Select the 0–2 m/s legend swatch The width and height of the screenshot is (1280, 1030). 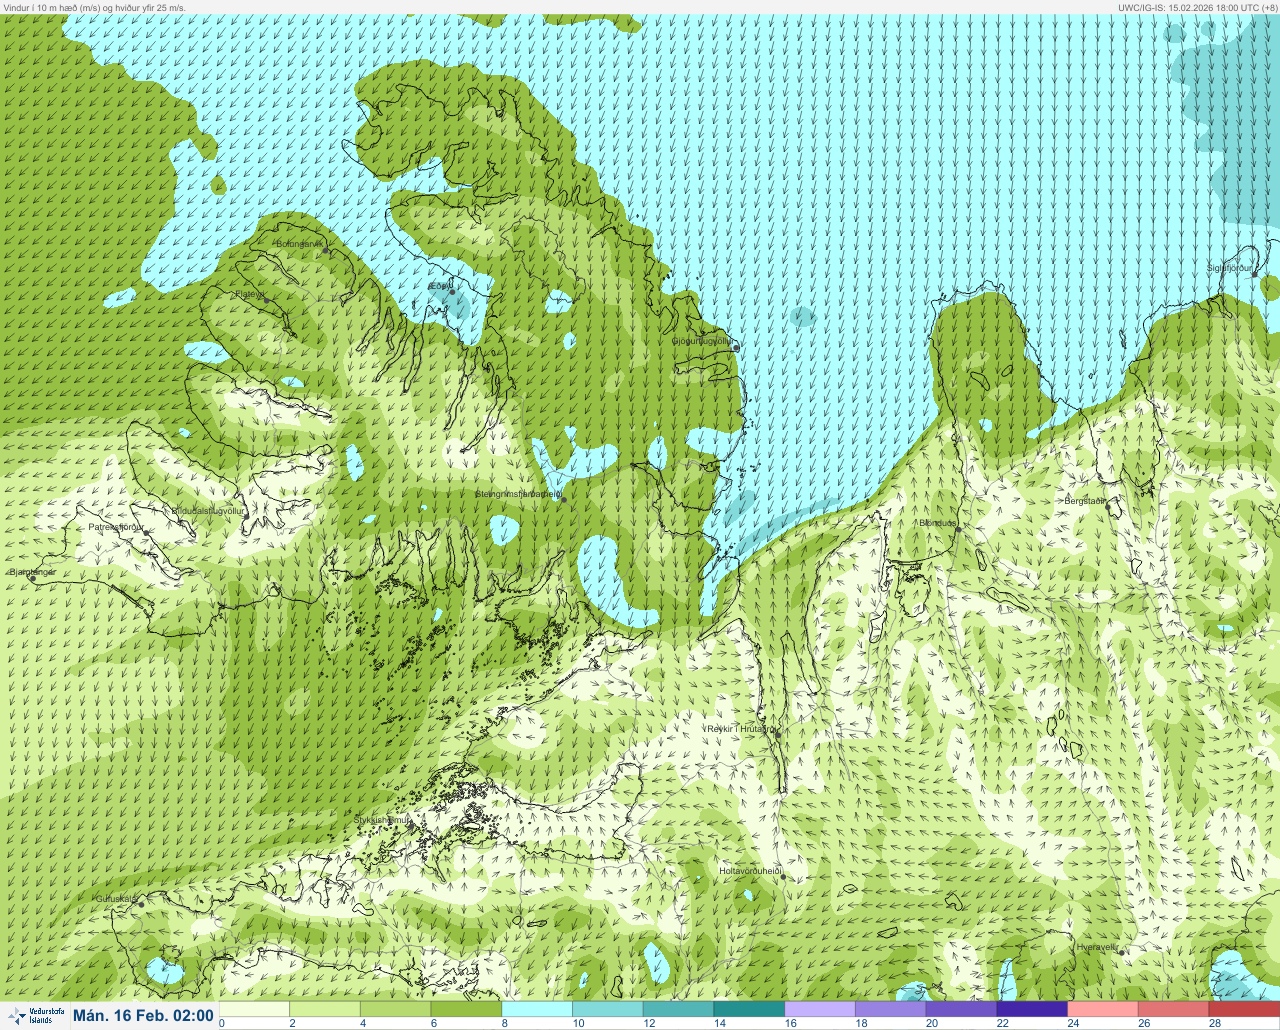pos(254,1009)
